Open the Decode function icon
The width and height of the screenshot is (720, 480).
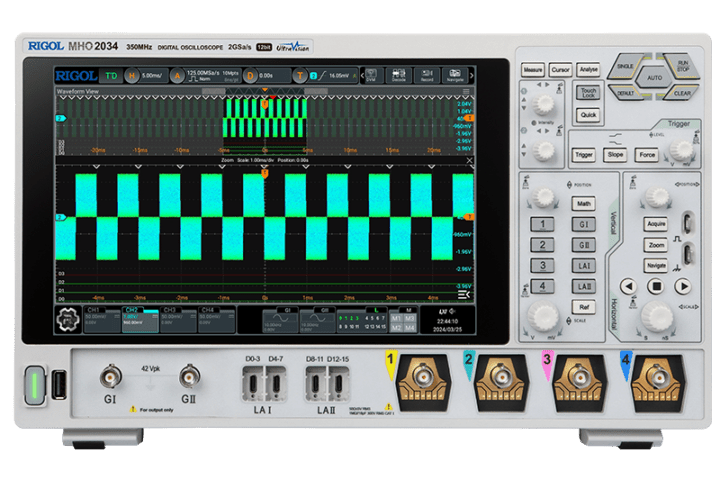(x=399, y=75)
